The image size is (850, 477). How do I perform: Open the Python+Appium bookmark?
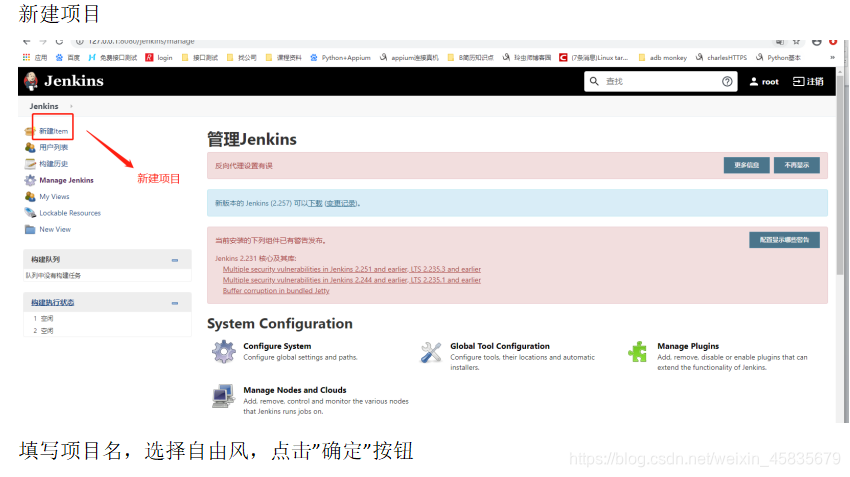coord(340,57)
